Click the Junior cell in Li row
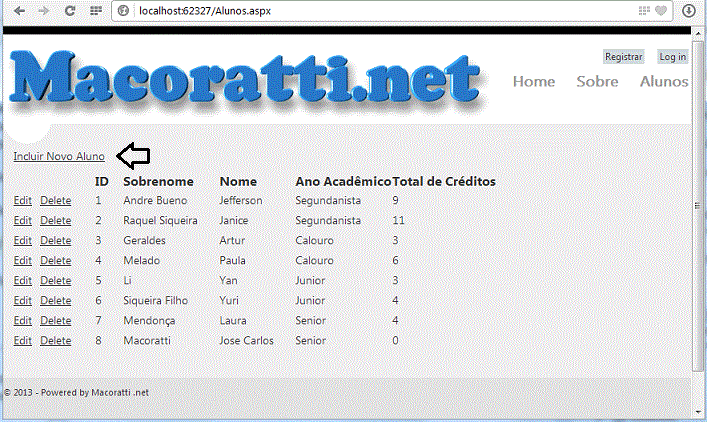Screen dimensions: 707x422 coord(310,280)
